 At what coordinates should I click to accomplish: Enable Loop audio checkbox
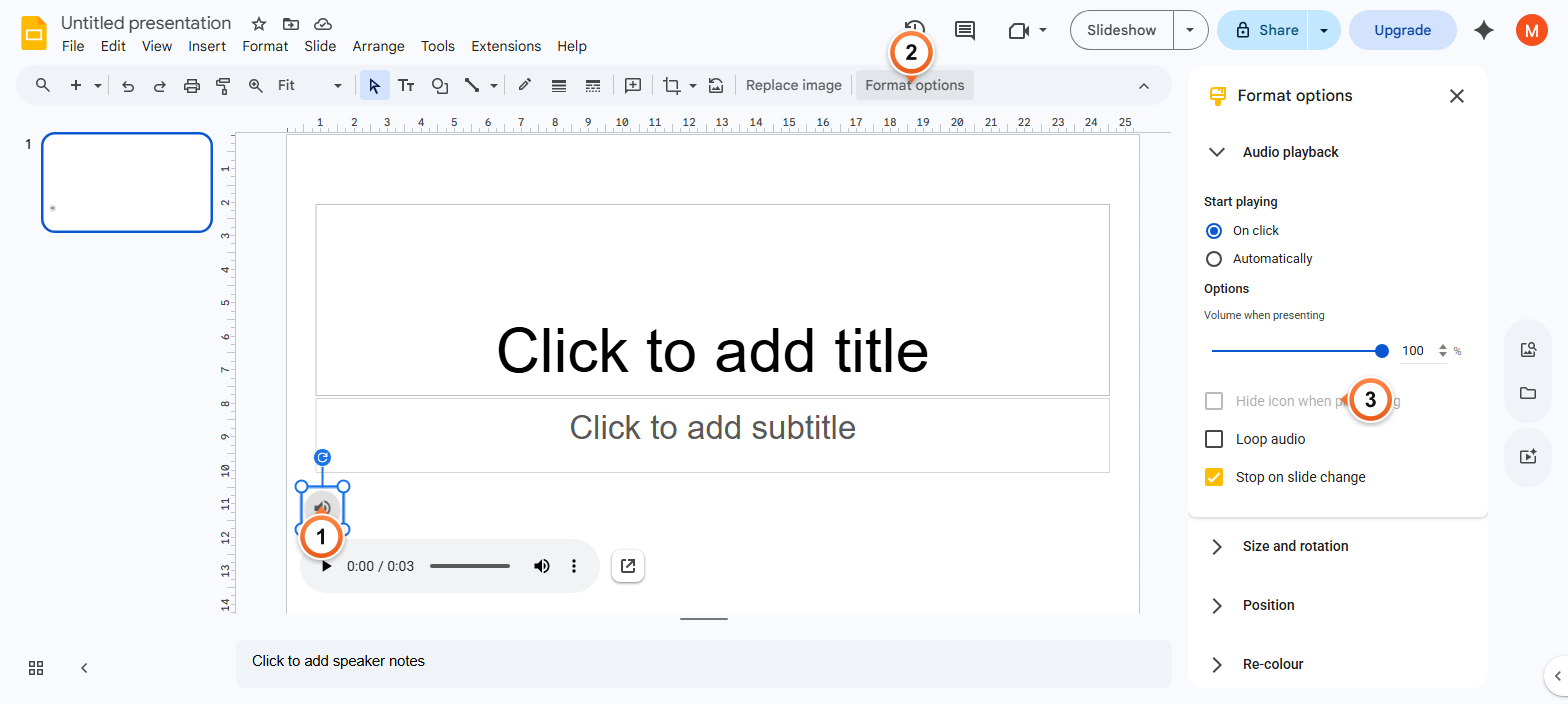click(1214, 439)
